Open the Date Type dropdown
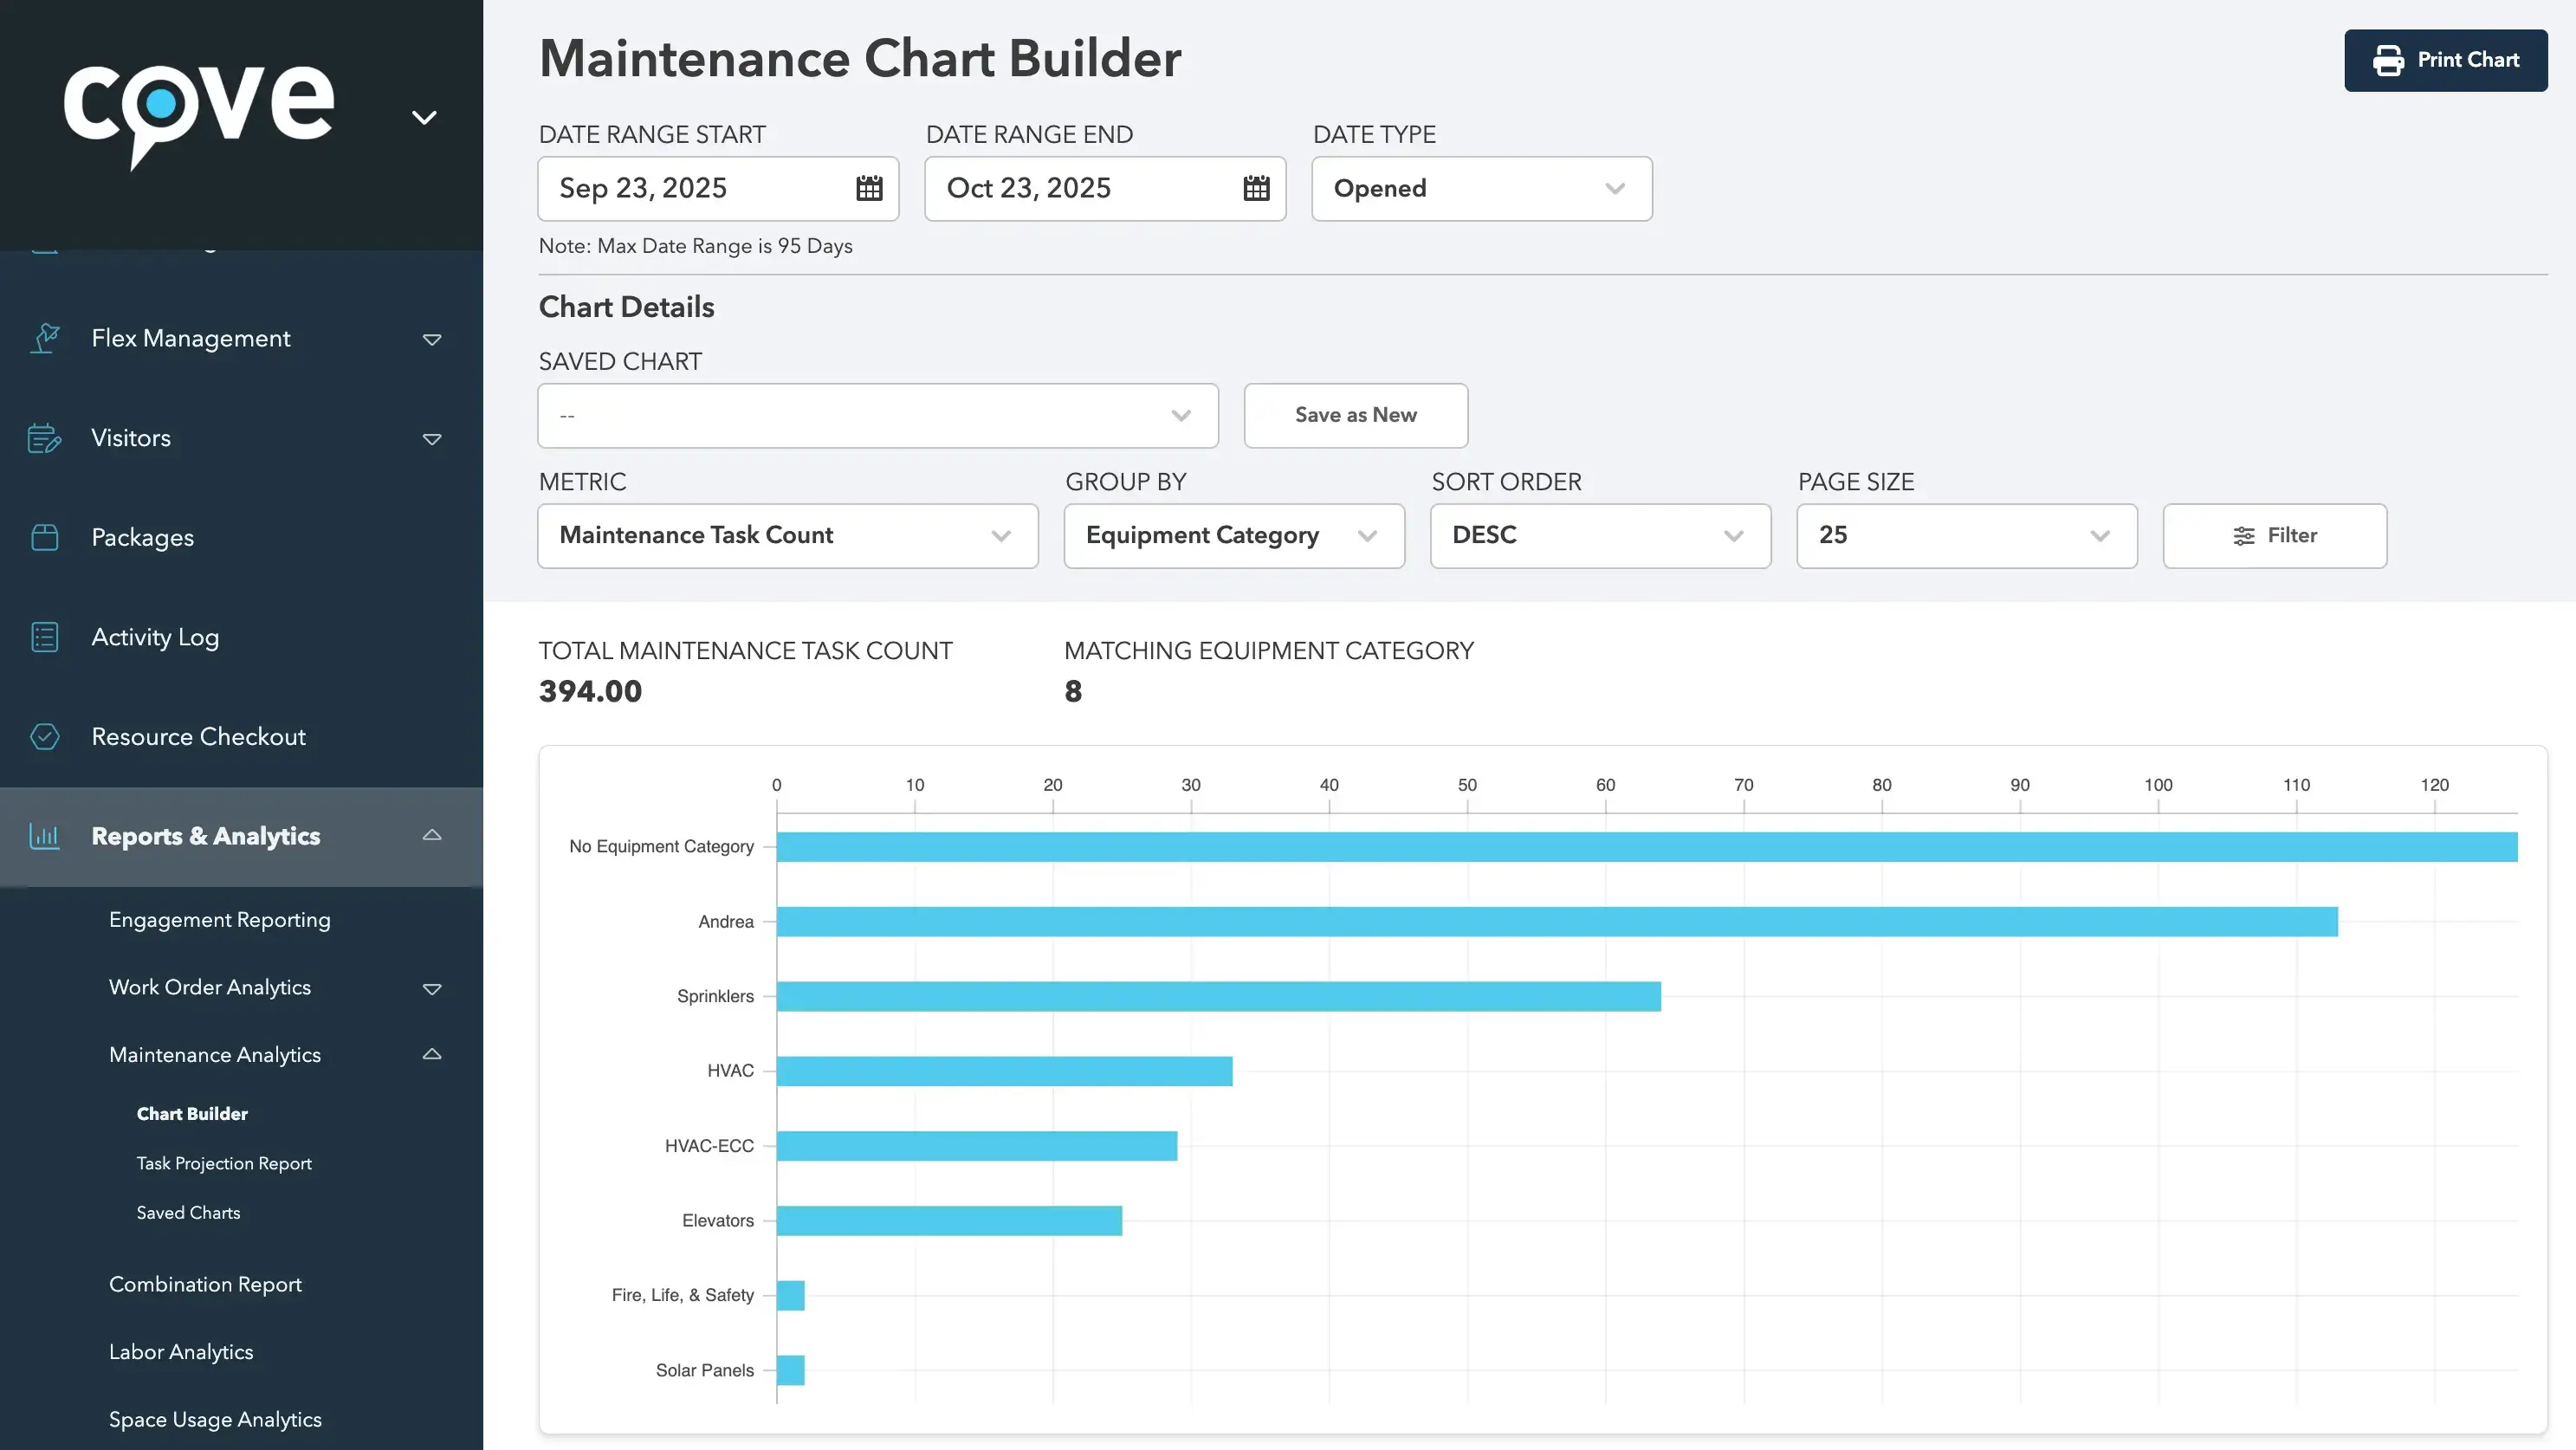This screenshot has height=1450, width=2576. point(1480,189)
